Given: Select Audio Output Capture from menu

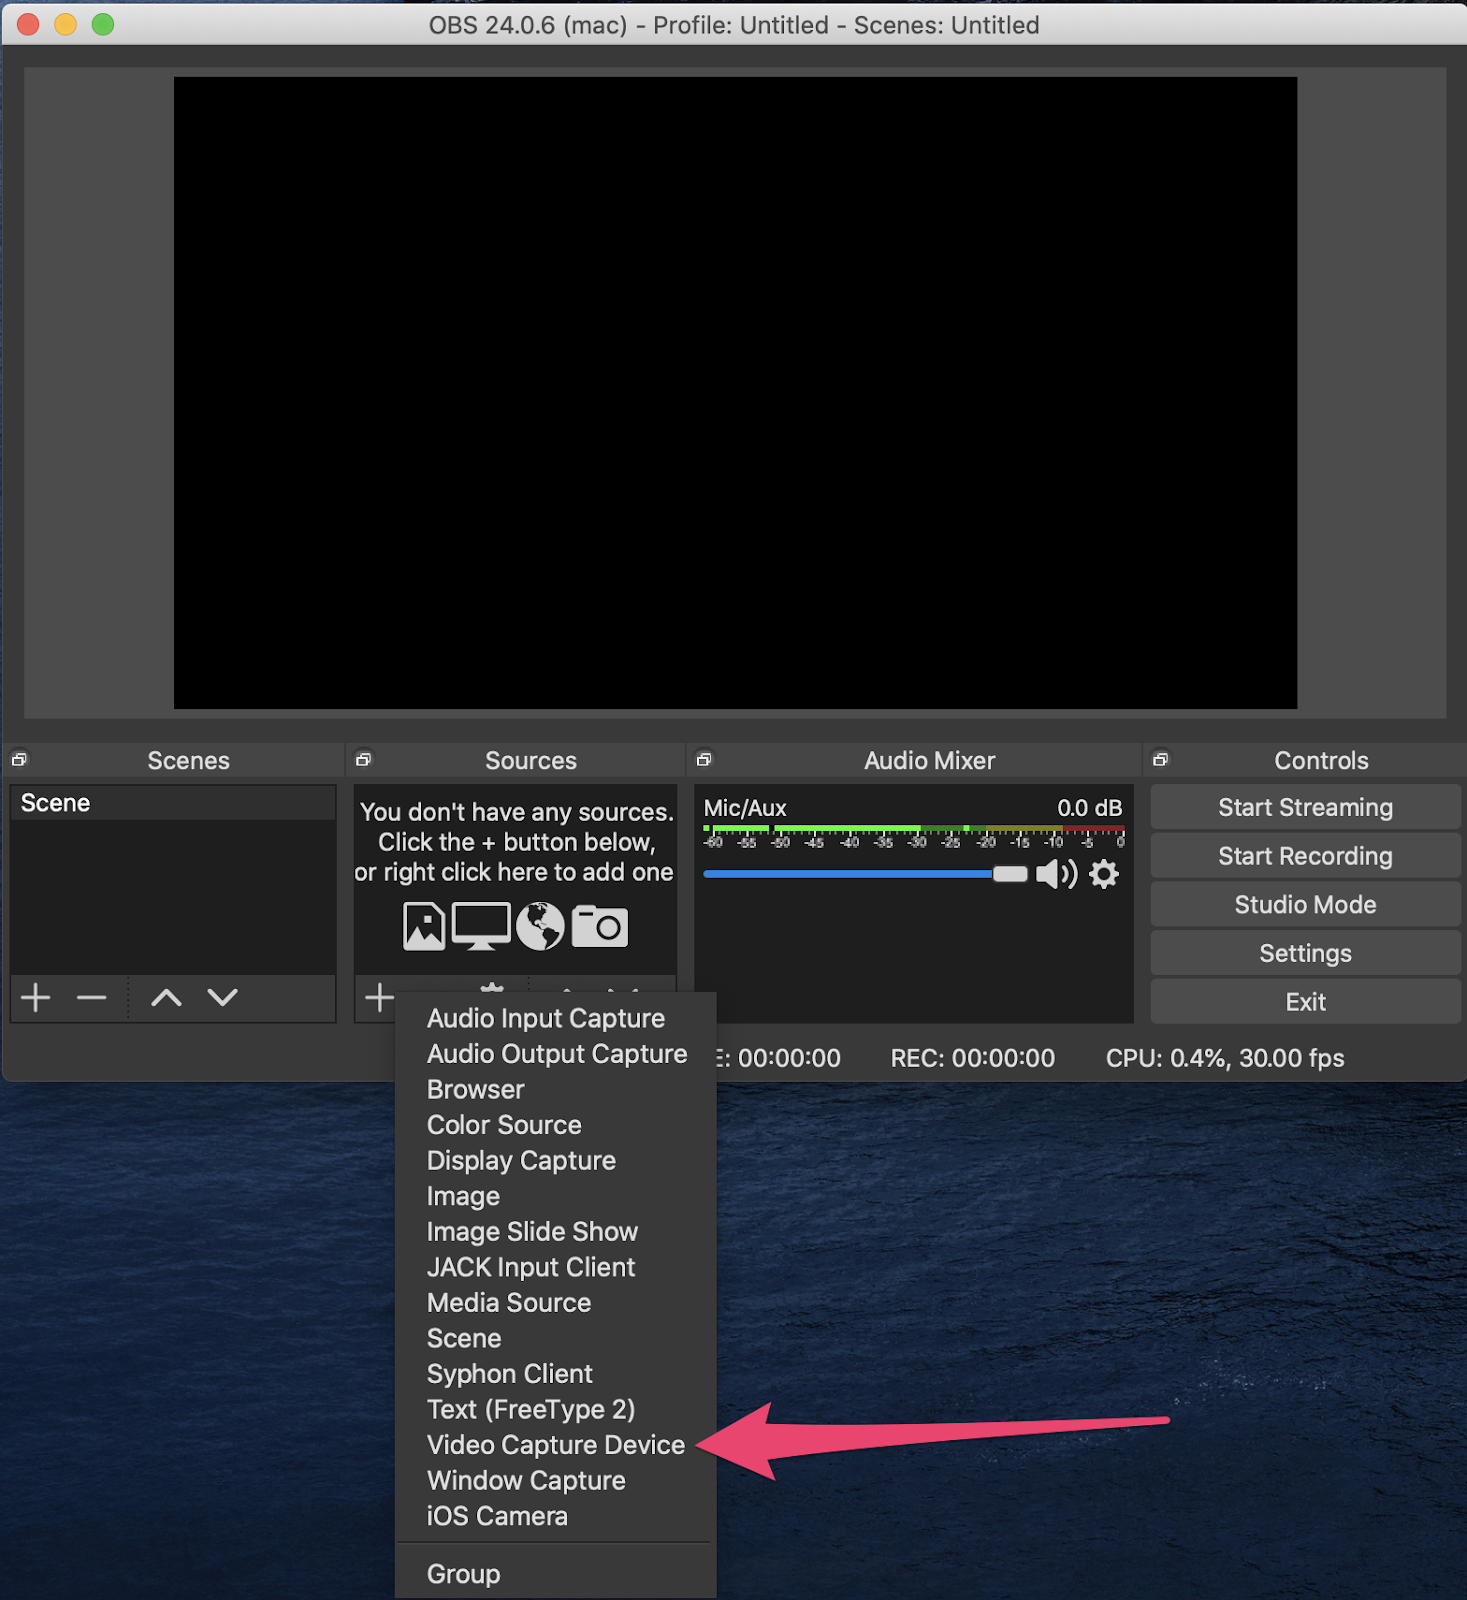Looking at the screenshot, I should tap(555, 1054).
